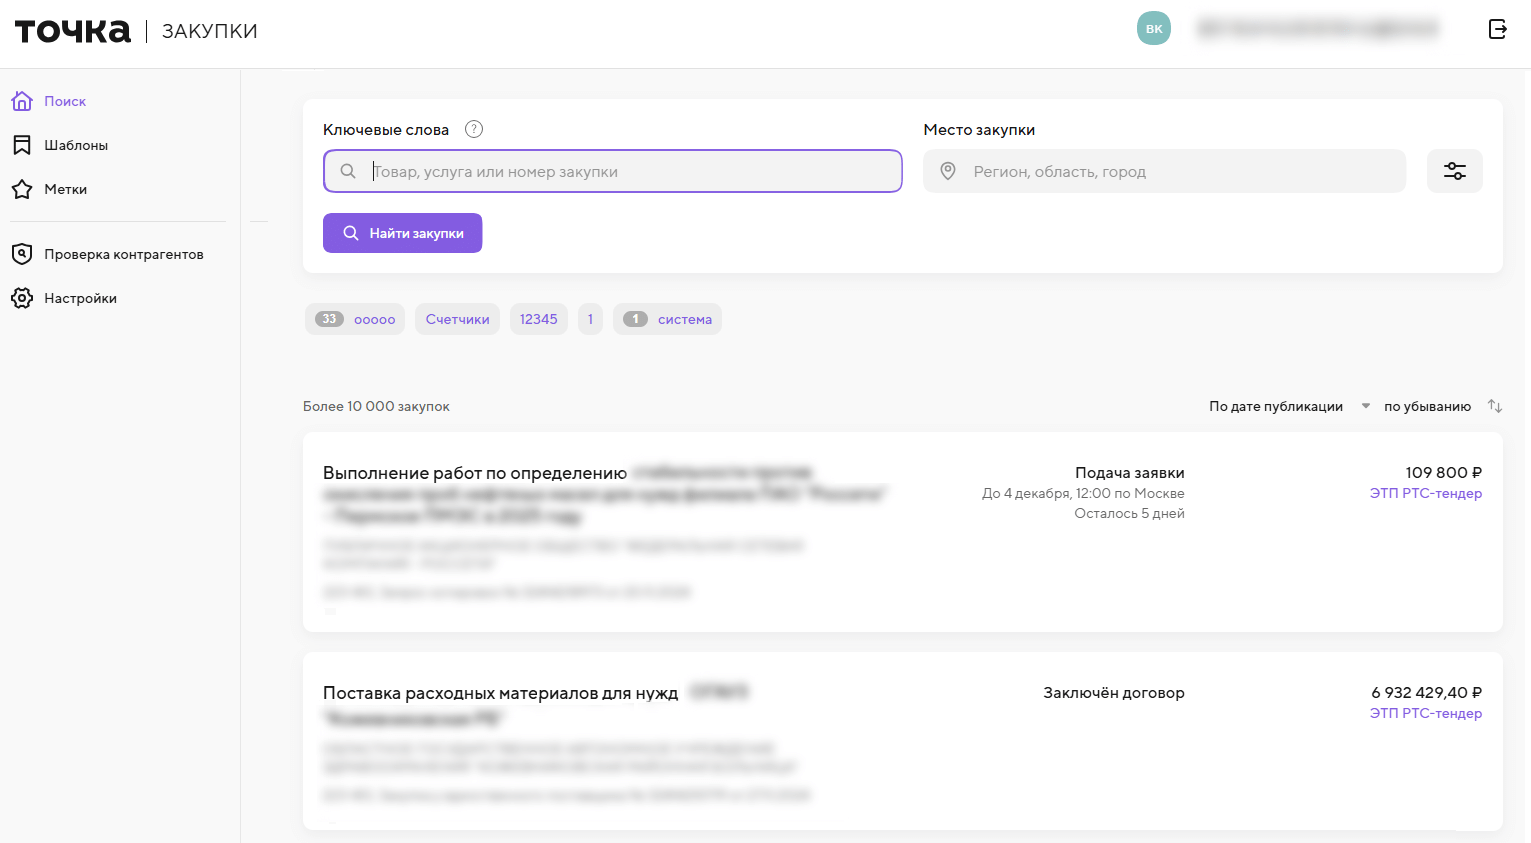The image size is (1531, 843).
Task: Click the logout icon in the header
Action: coord(1497,29)
